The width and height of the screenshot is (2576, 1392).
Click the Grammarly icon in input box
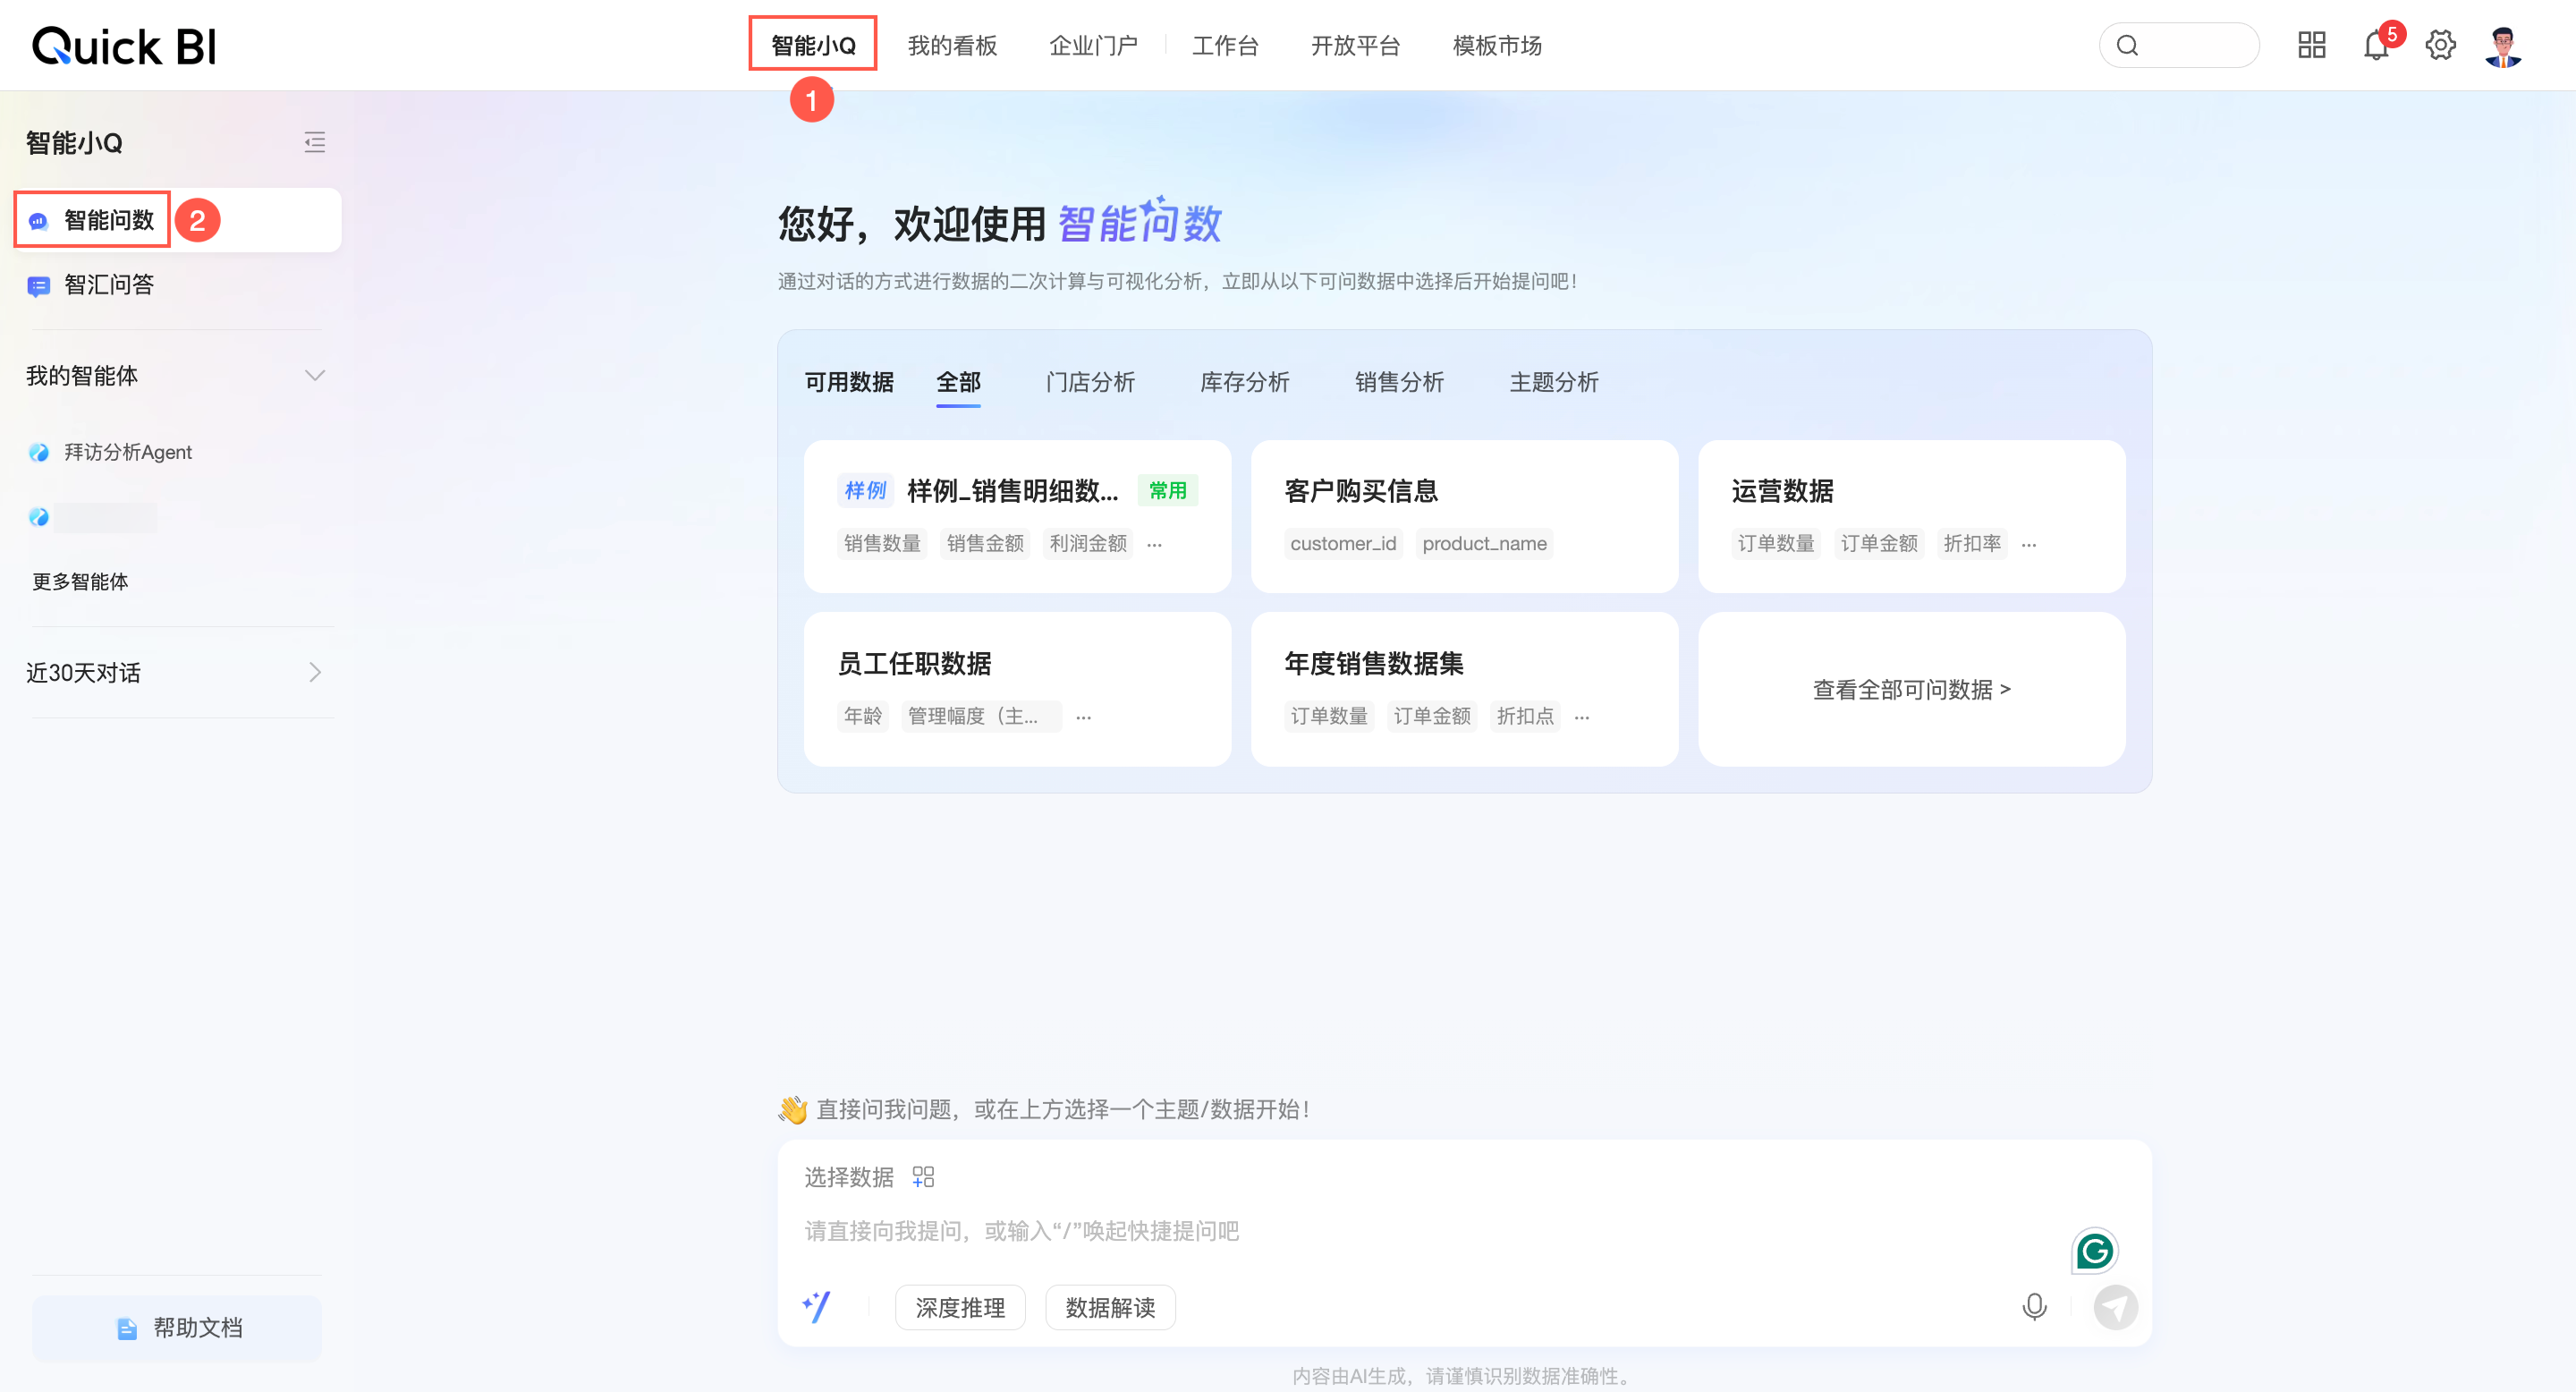coord(2094,1251)
